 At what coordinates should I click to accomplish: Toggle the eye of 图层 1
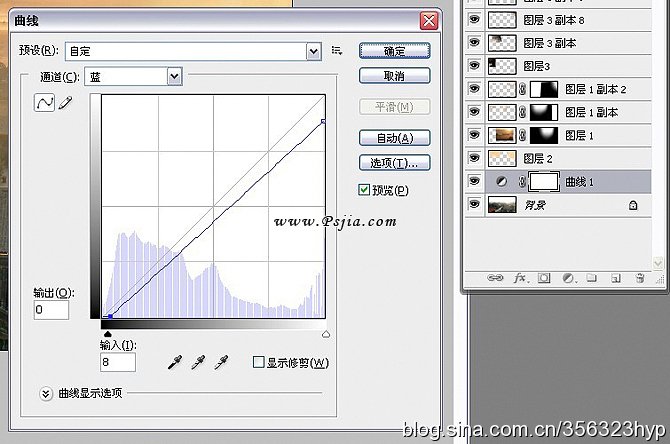click(474, 135)
